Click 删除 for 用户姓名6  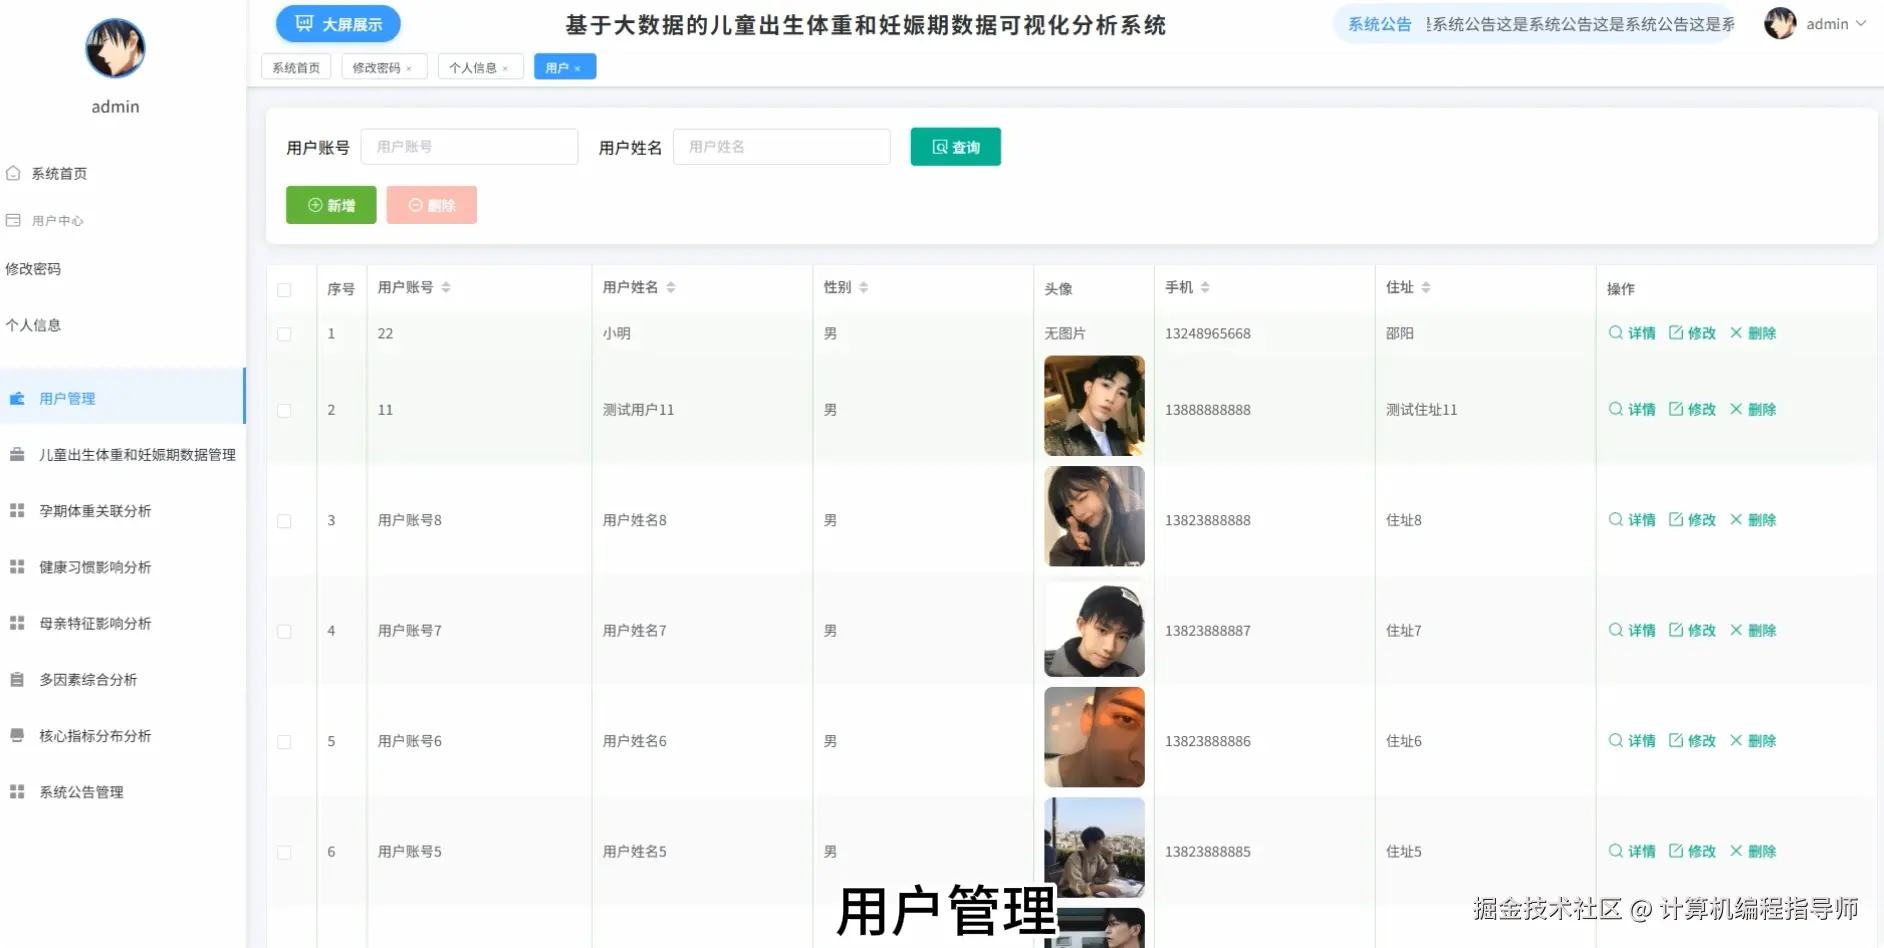1753,741
